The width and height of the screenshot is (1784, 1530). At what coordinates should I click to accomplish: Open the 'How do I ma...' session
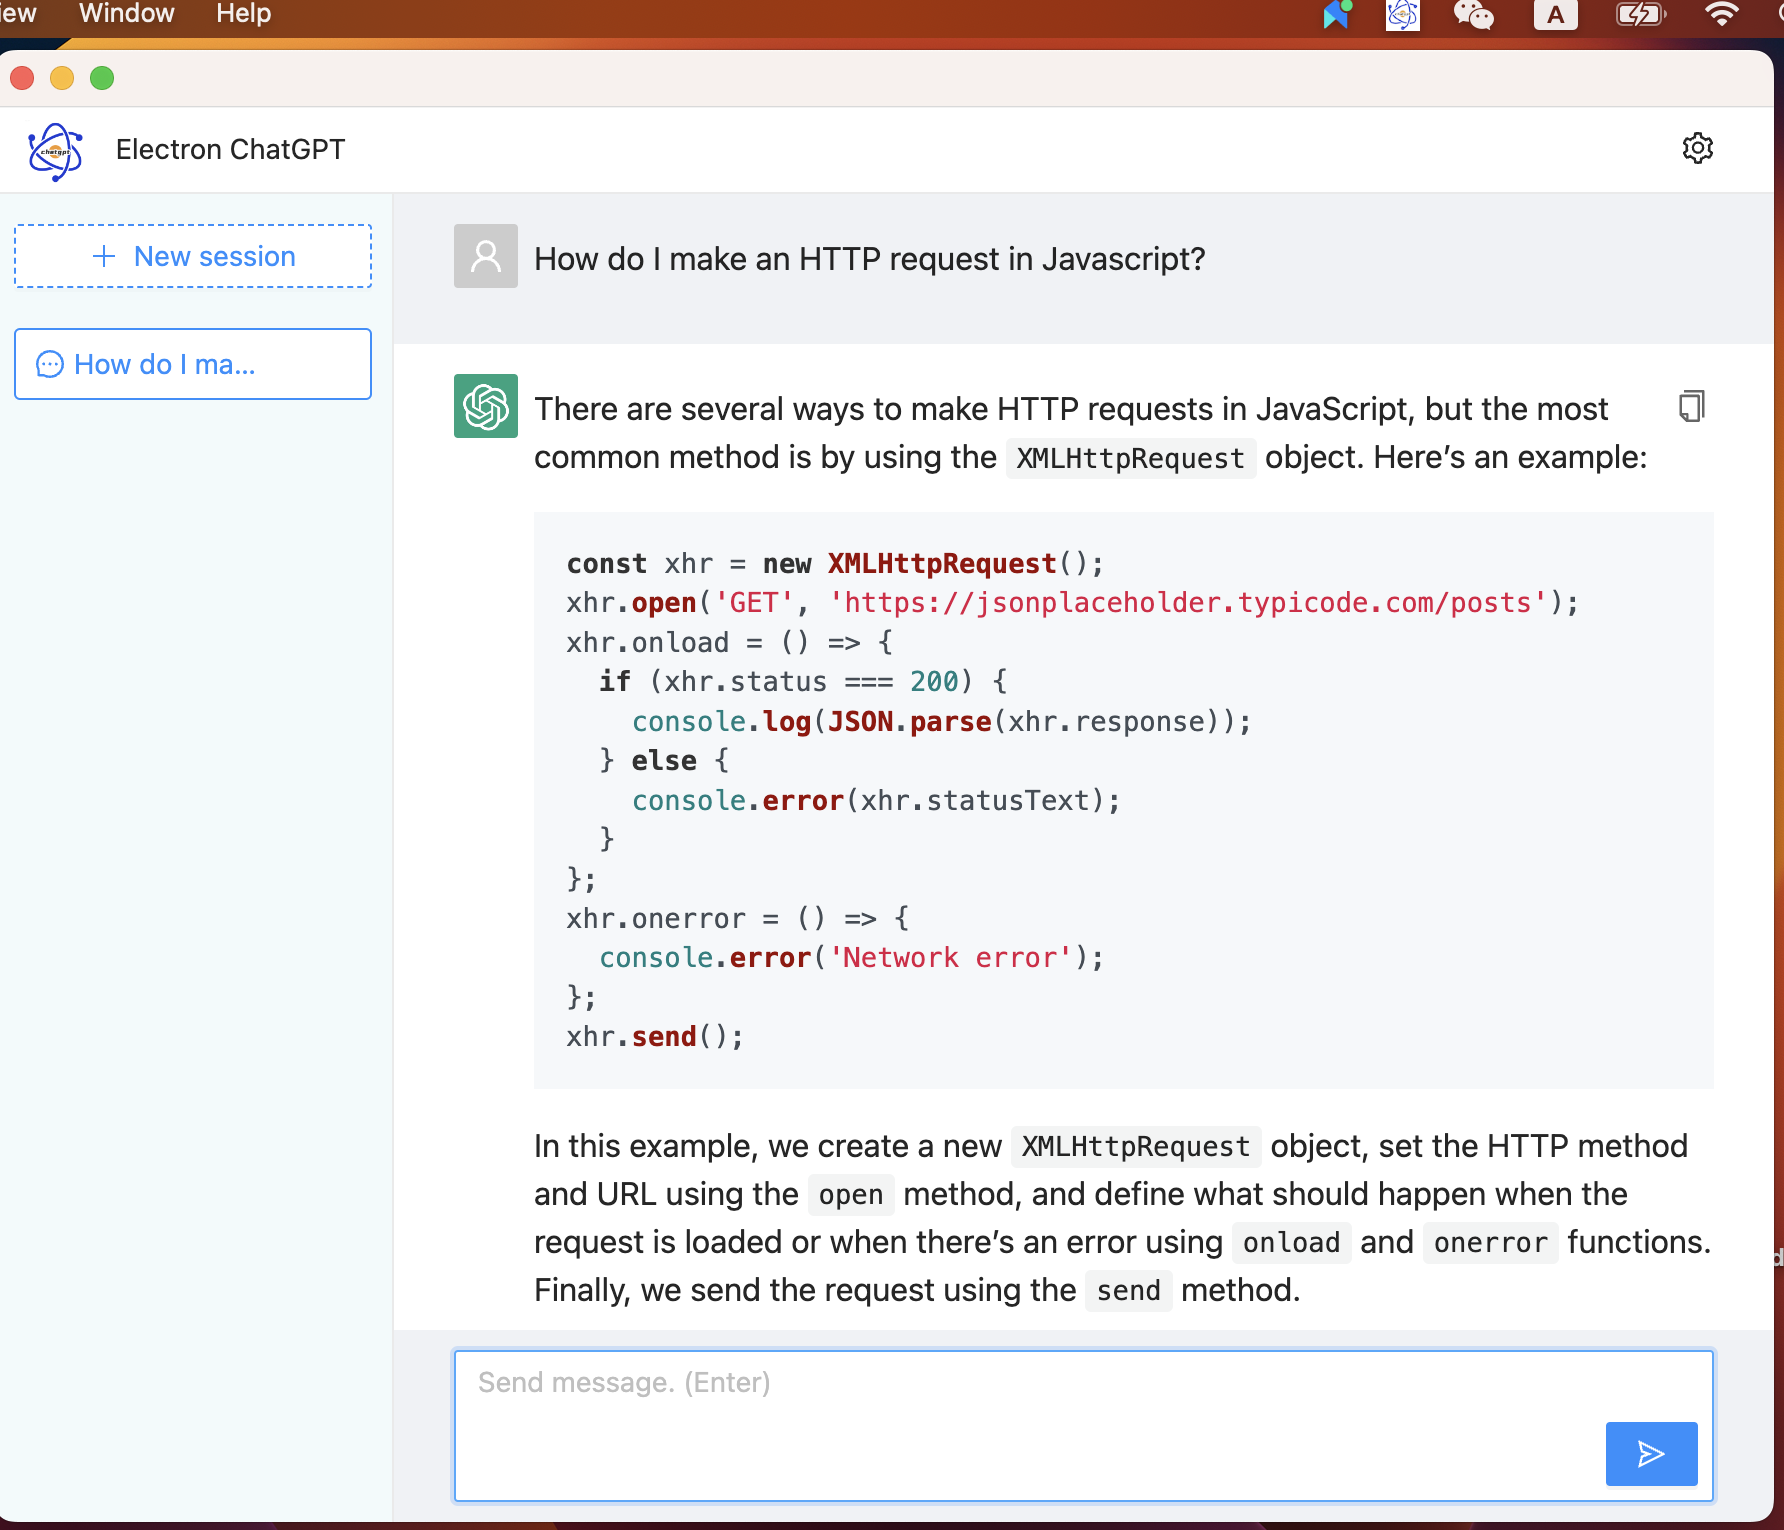(193, 364)
